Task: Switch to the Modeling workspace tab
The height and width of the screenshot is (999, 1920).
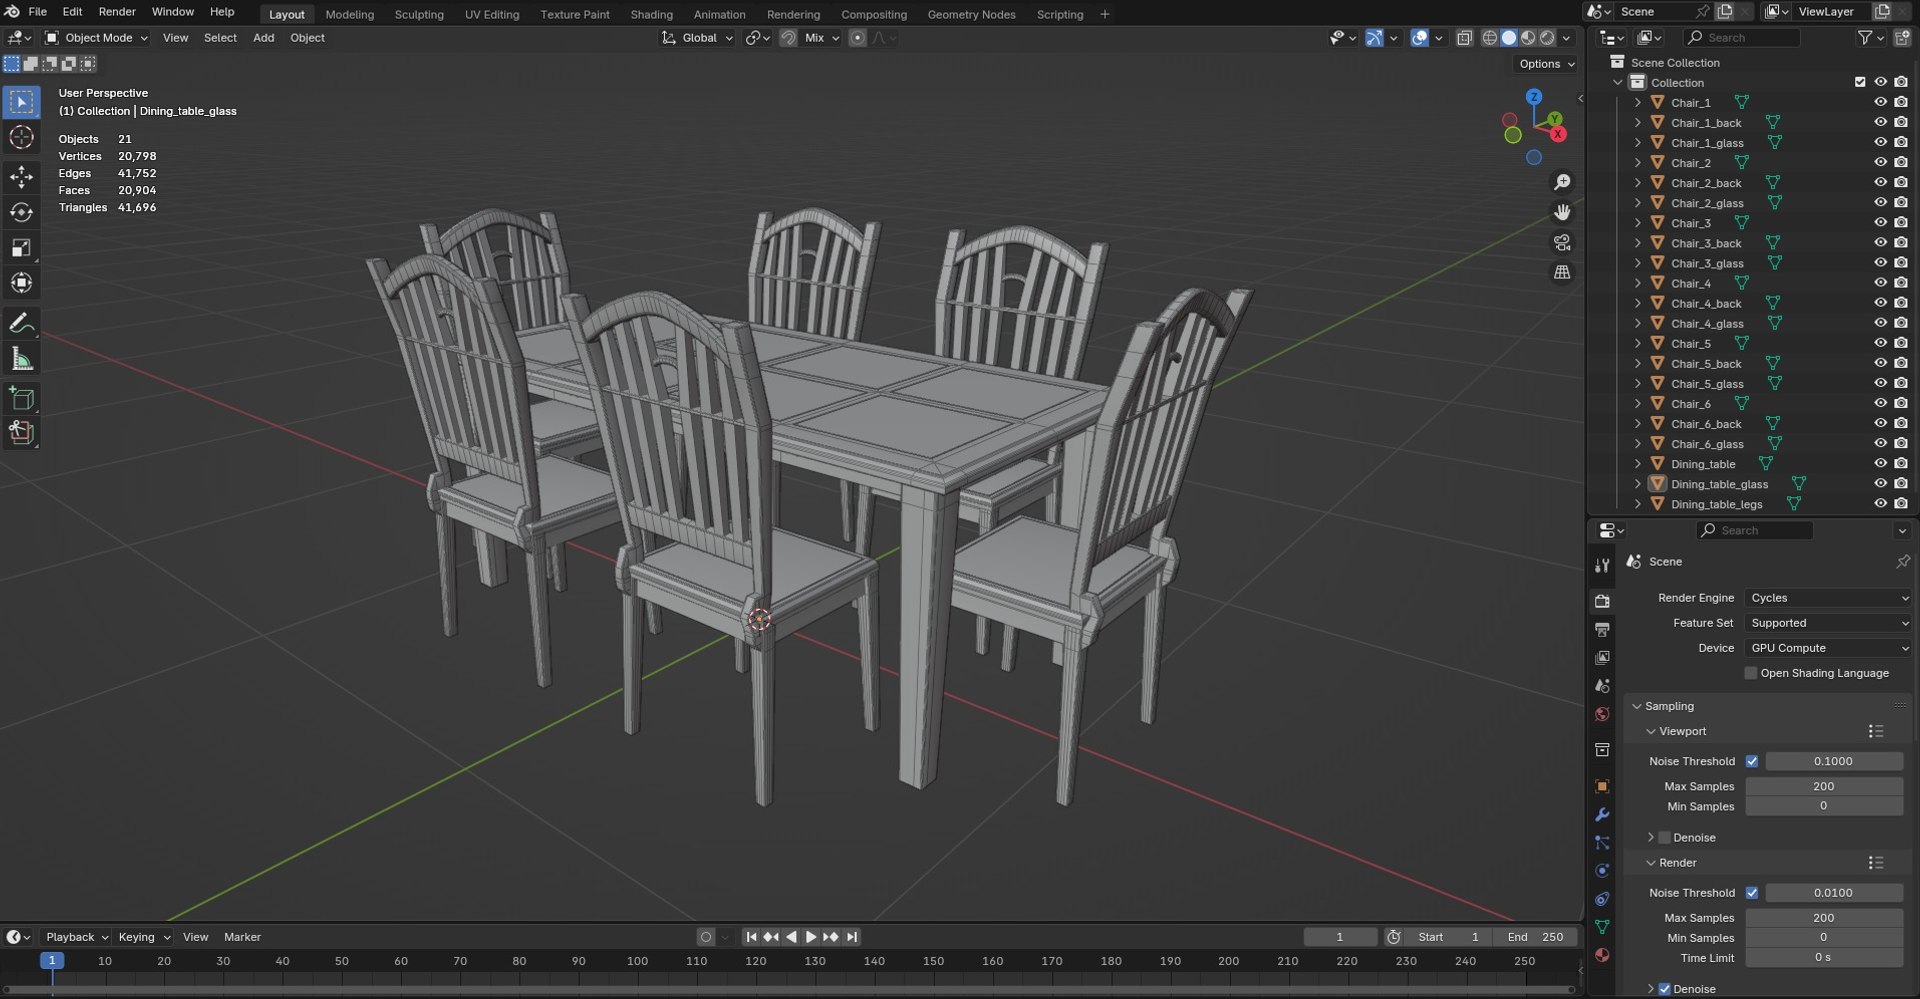Action: click(x=349, y=14)
